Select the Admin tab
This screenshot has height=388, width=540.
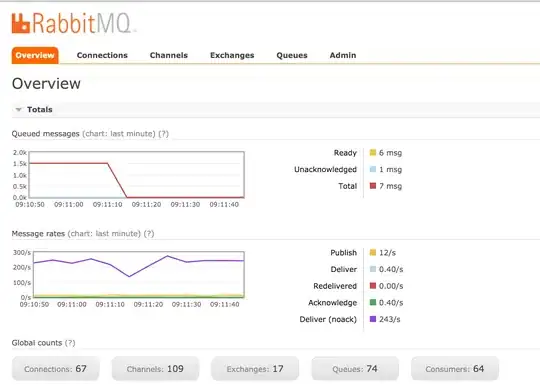click(x=343, y=55)
